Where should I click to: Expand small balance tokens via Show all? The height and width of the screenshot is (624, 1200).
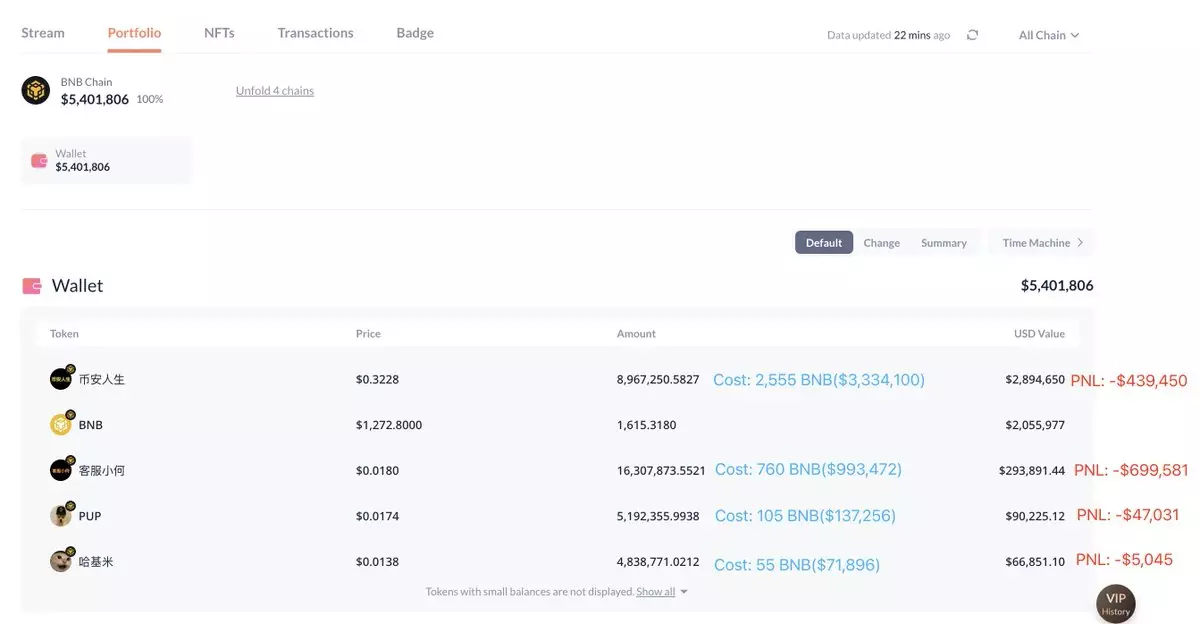pos(661,592)
